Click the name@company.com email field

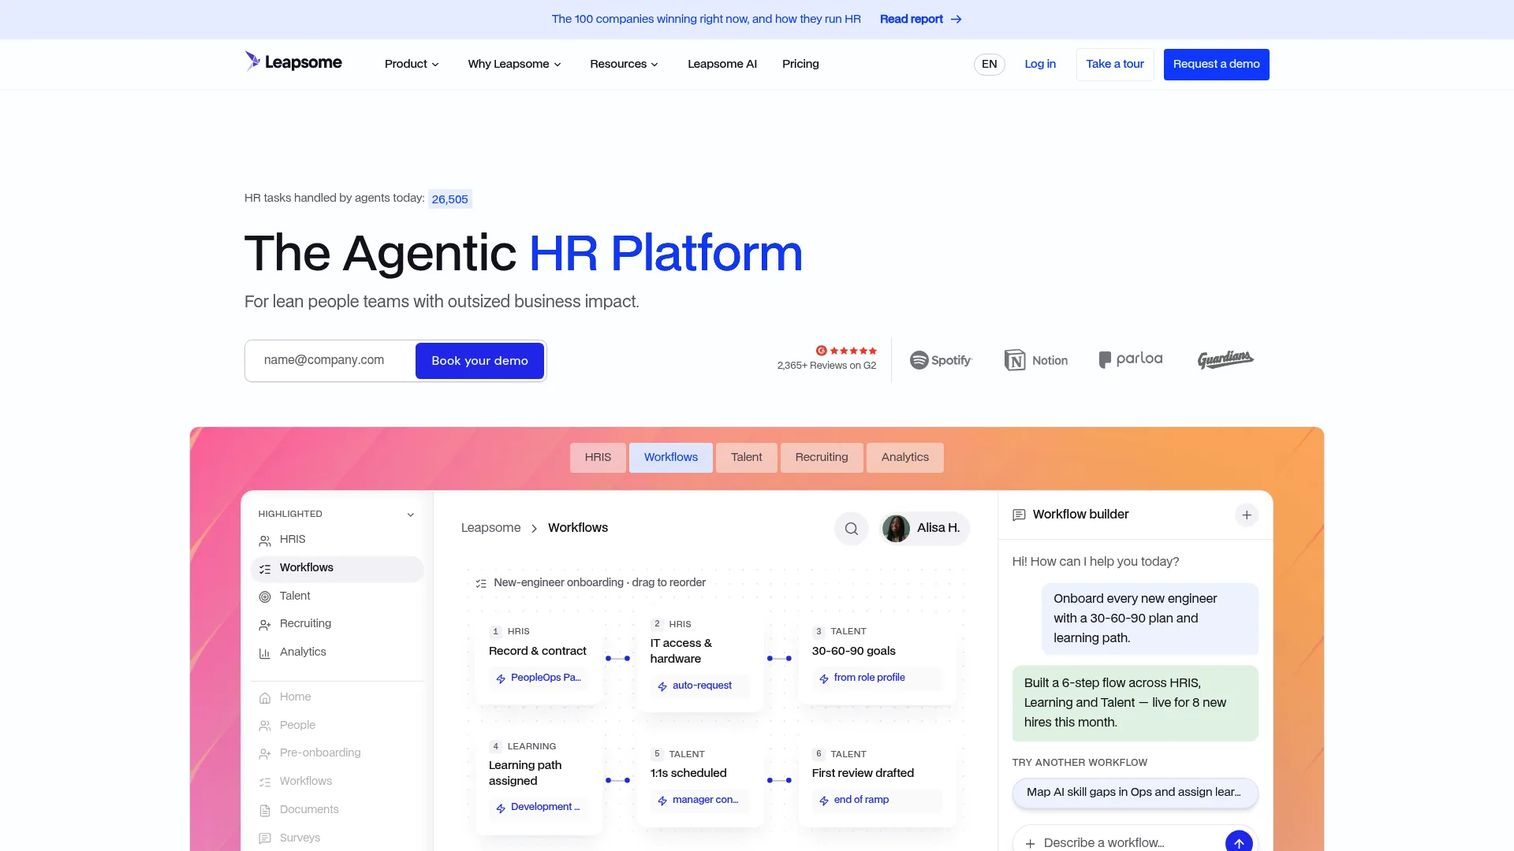click(x=330, y=360)
